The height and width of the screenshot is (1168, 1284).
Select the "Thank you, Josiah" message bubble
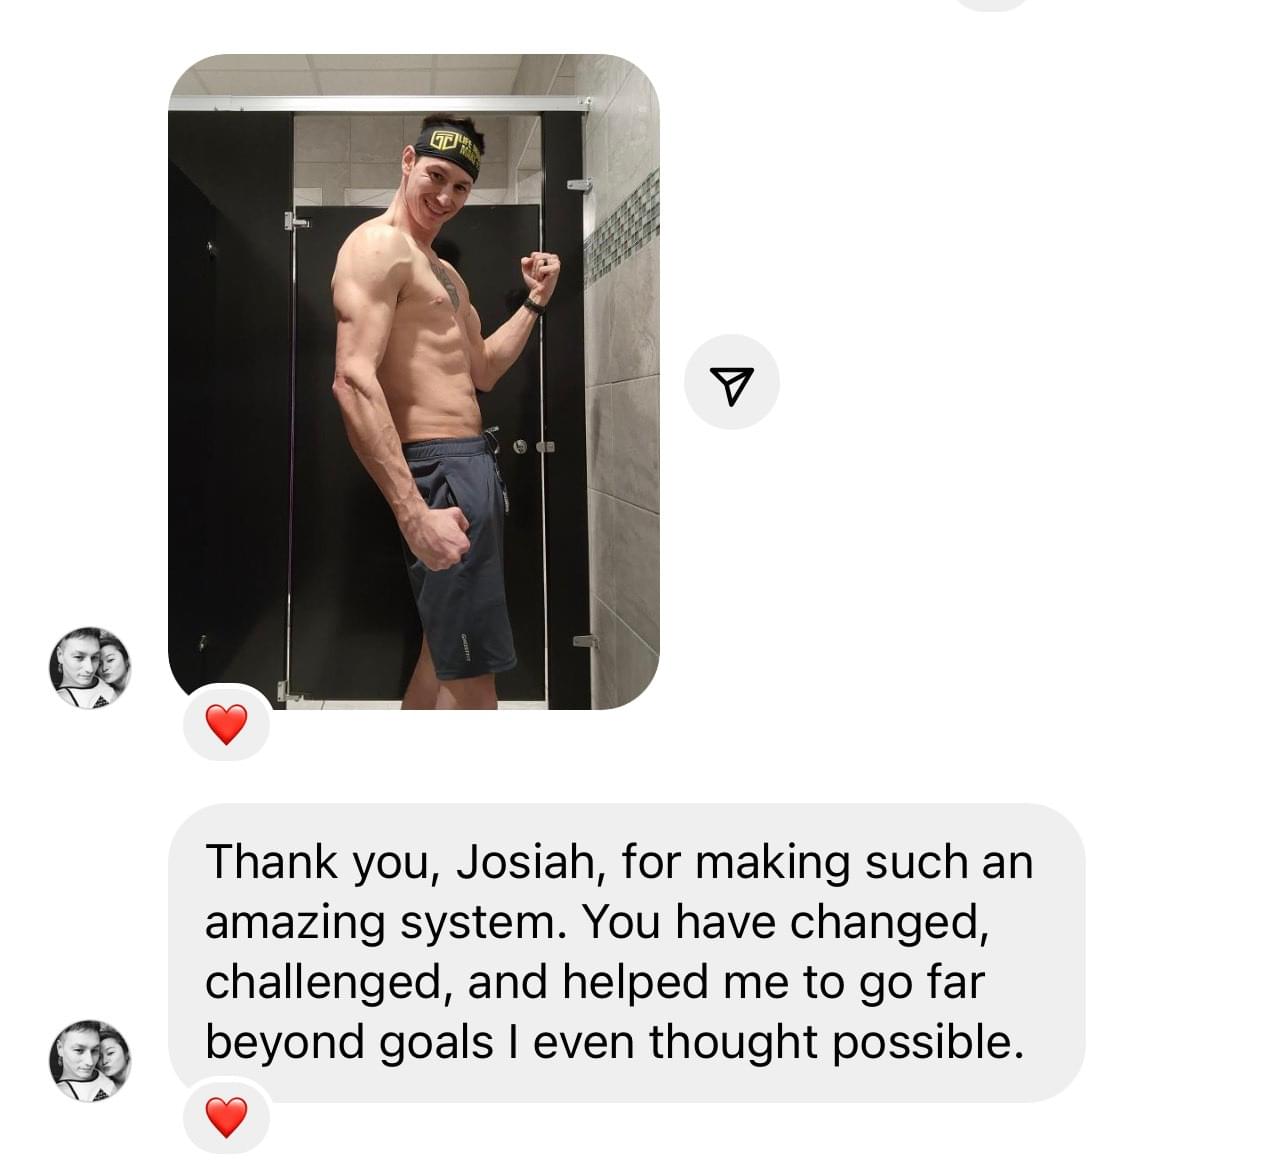pos(626,952)
